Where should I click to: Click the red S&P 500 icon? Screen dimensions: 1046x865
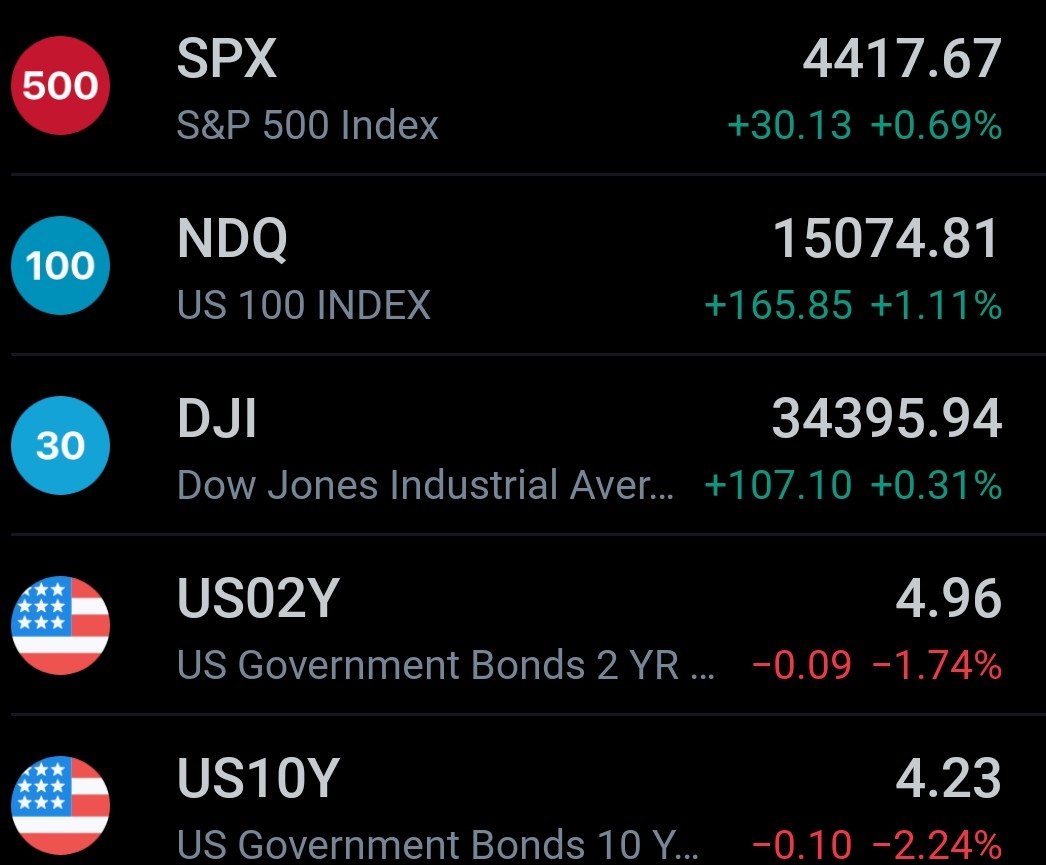[x=60, y=86]
